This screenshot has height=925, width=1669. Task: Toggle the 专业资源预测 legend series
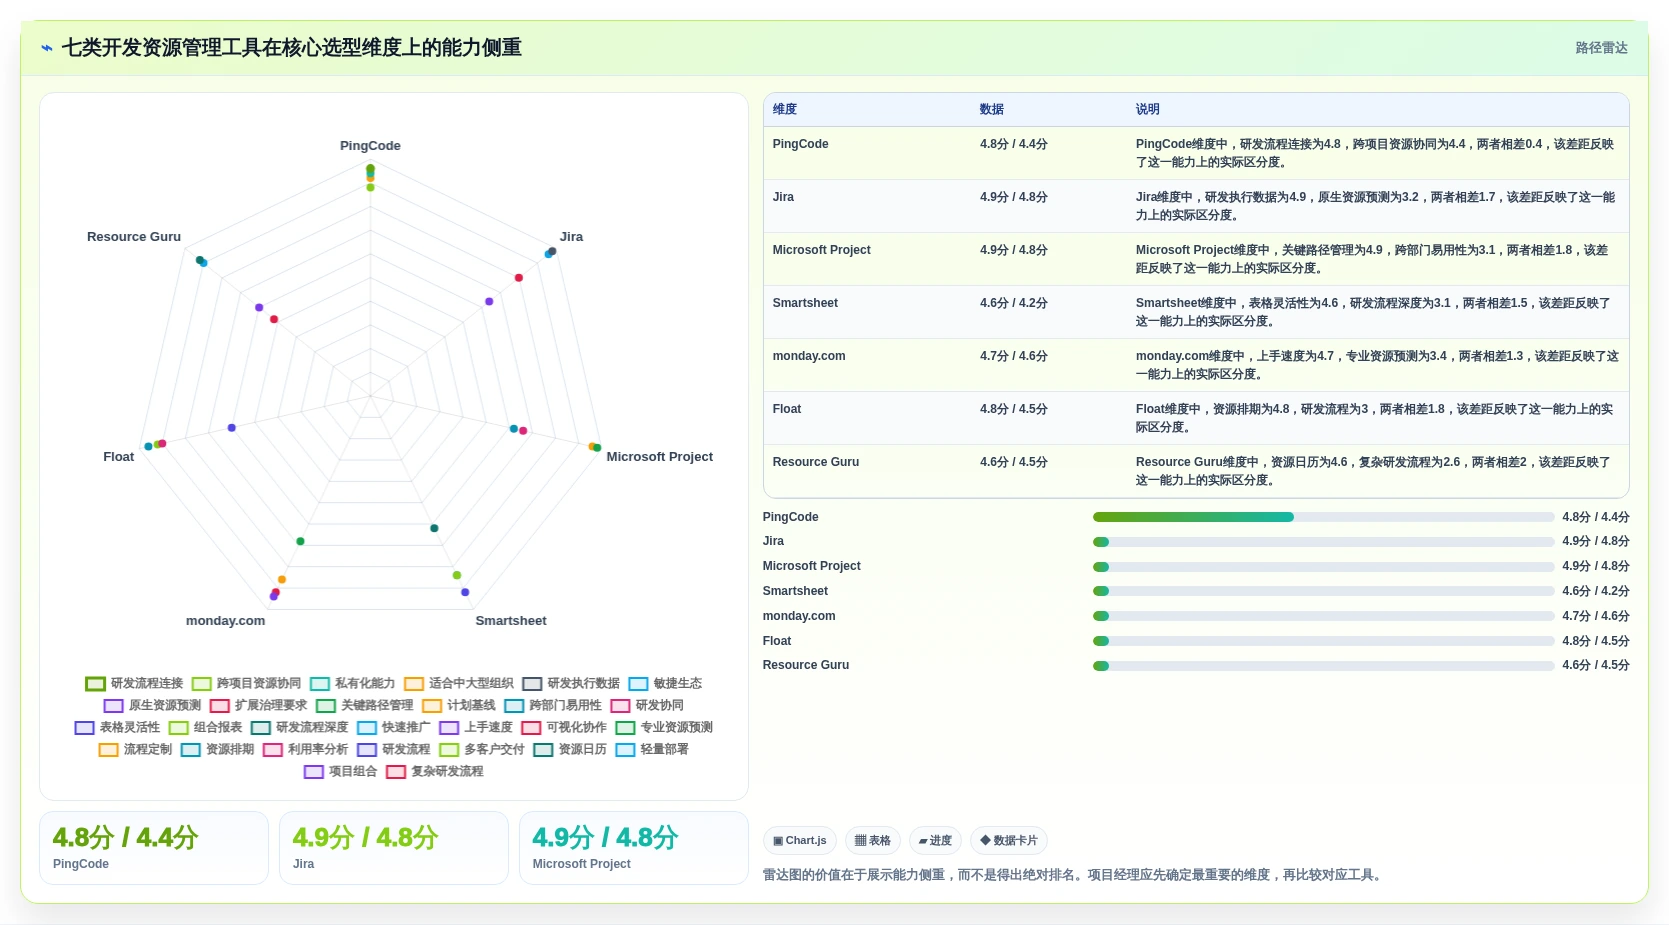click(664, 728)
